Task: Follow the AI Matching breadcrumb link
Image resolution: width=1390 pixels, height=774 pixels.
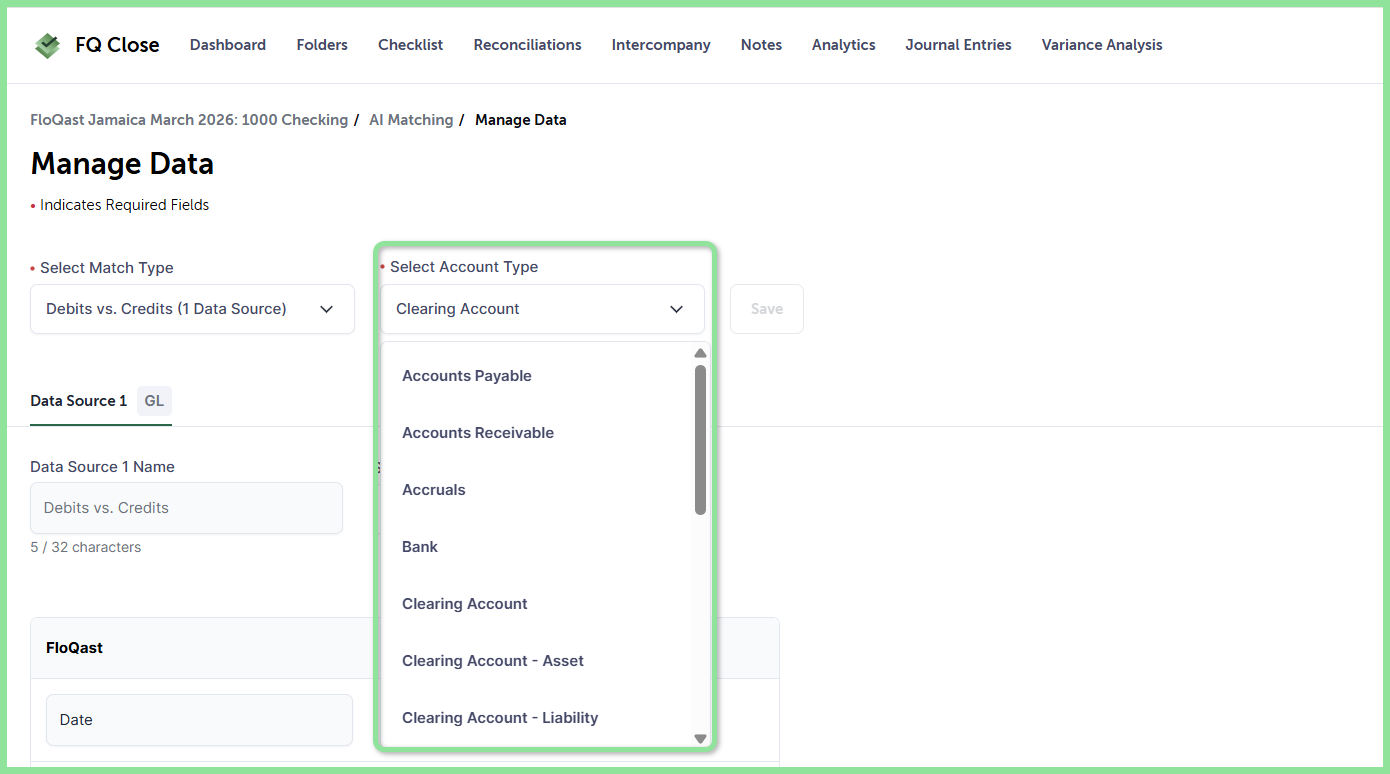Action: (411, 120)
